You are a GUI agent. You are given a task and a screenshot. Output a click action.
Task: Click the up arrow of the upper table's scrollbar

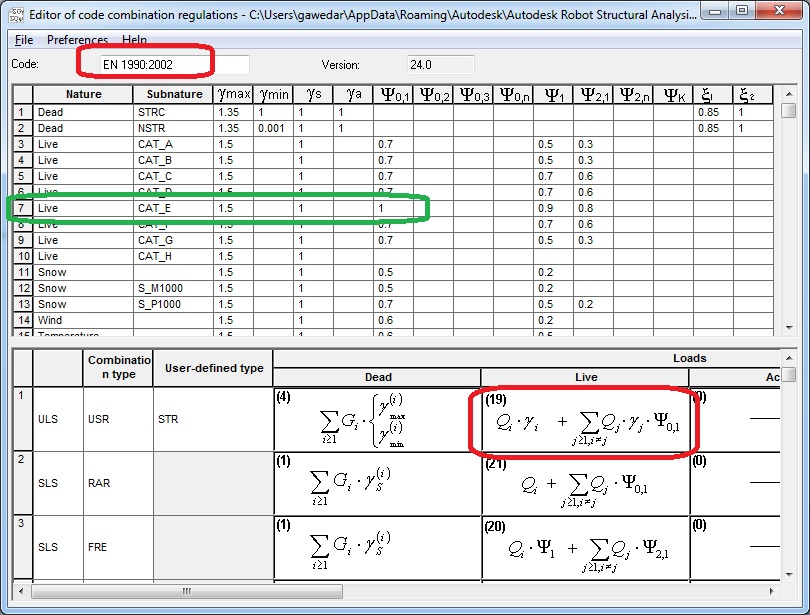click(x=789, y=94)
